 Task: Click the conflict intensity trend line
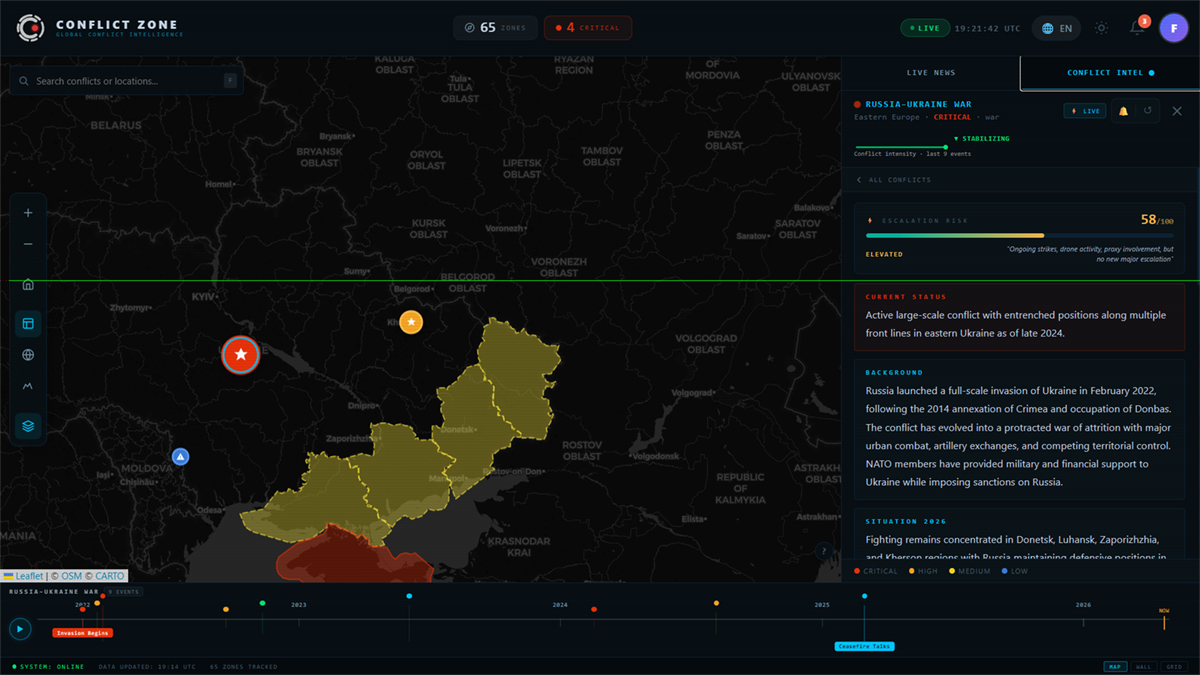(x=901, y=147)
